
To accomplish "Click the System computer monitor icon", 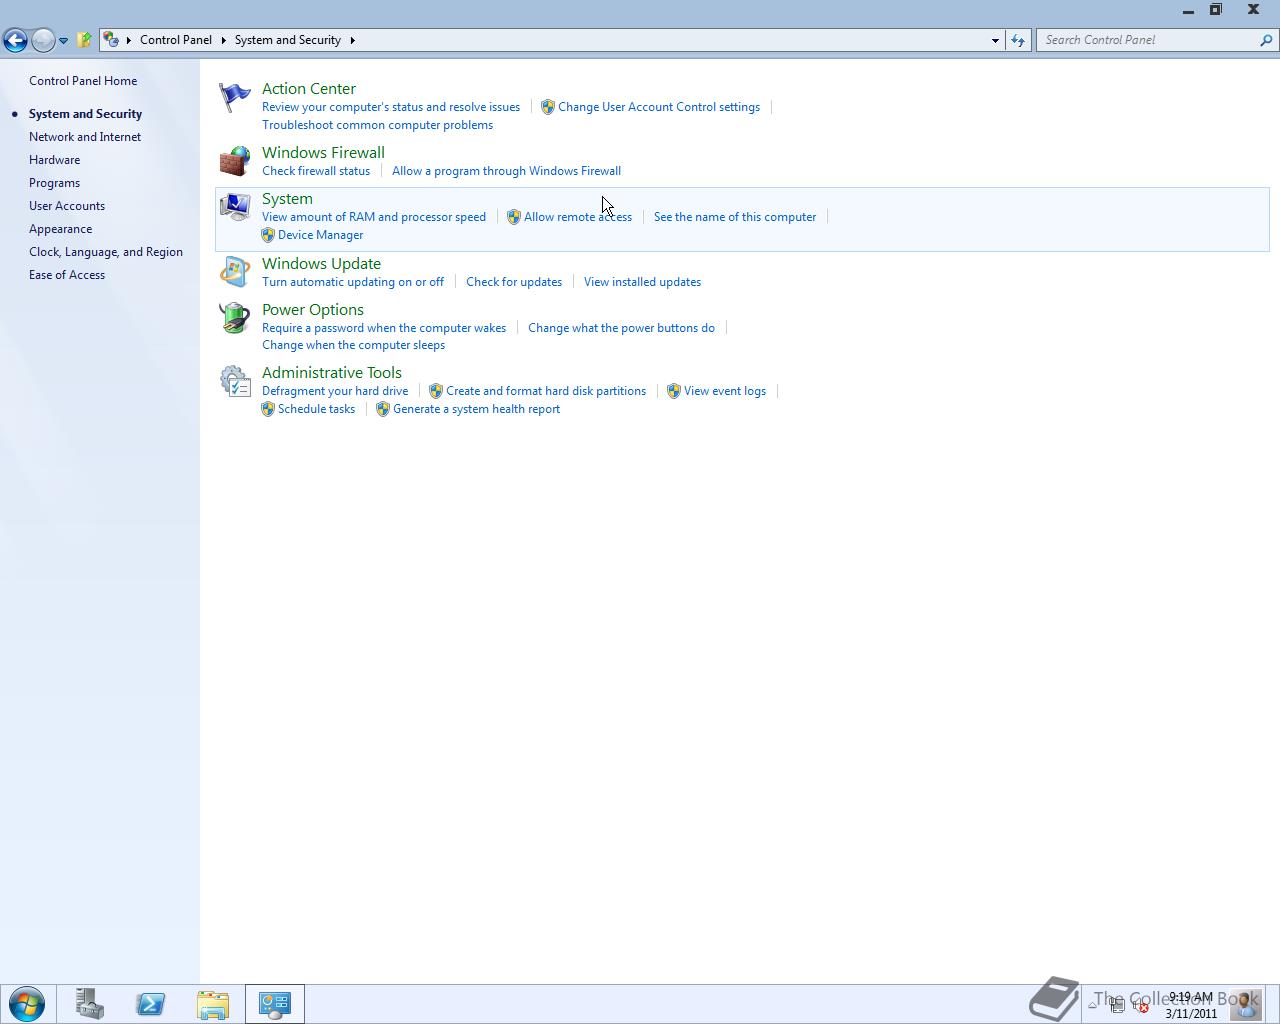I will tap(235, 207).
